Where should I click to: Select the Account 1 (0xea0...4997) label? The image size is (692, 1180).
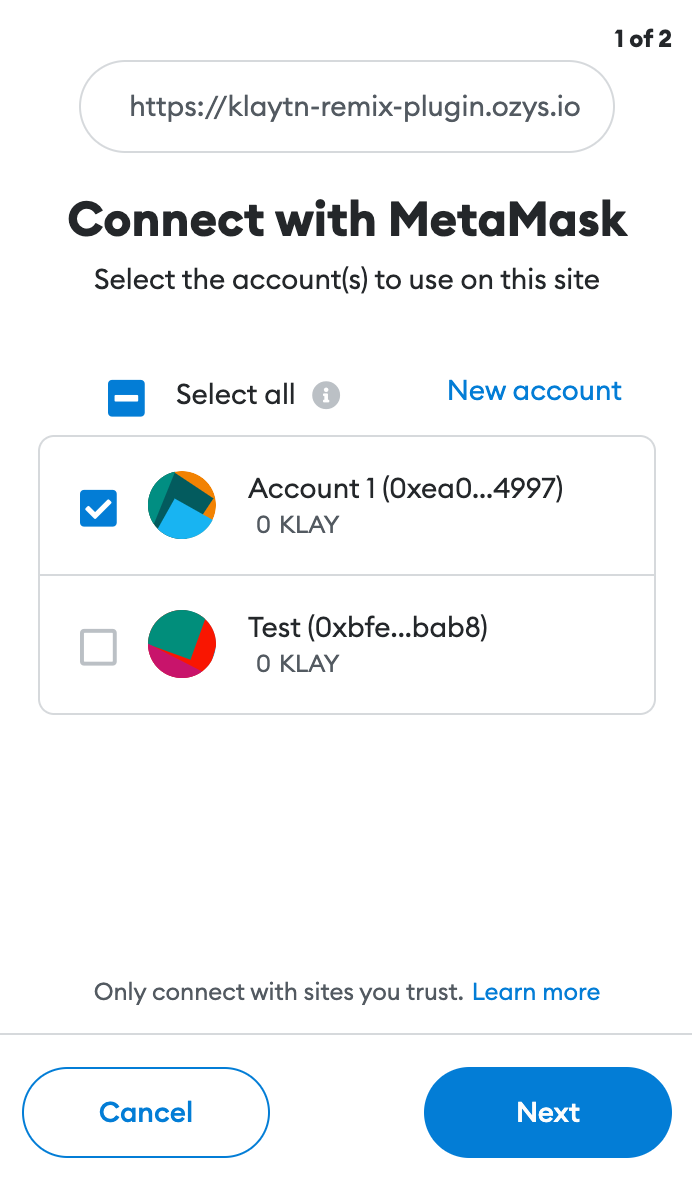pyautogui.click(x=405, y=488)
